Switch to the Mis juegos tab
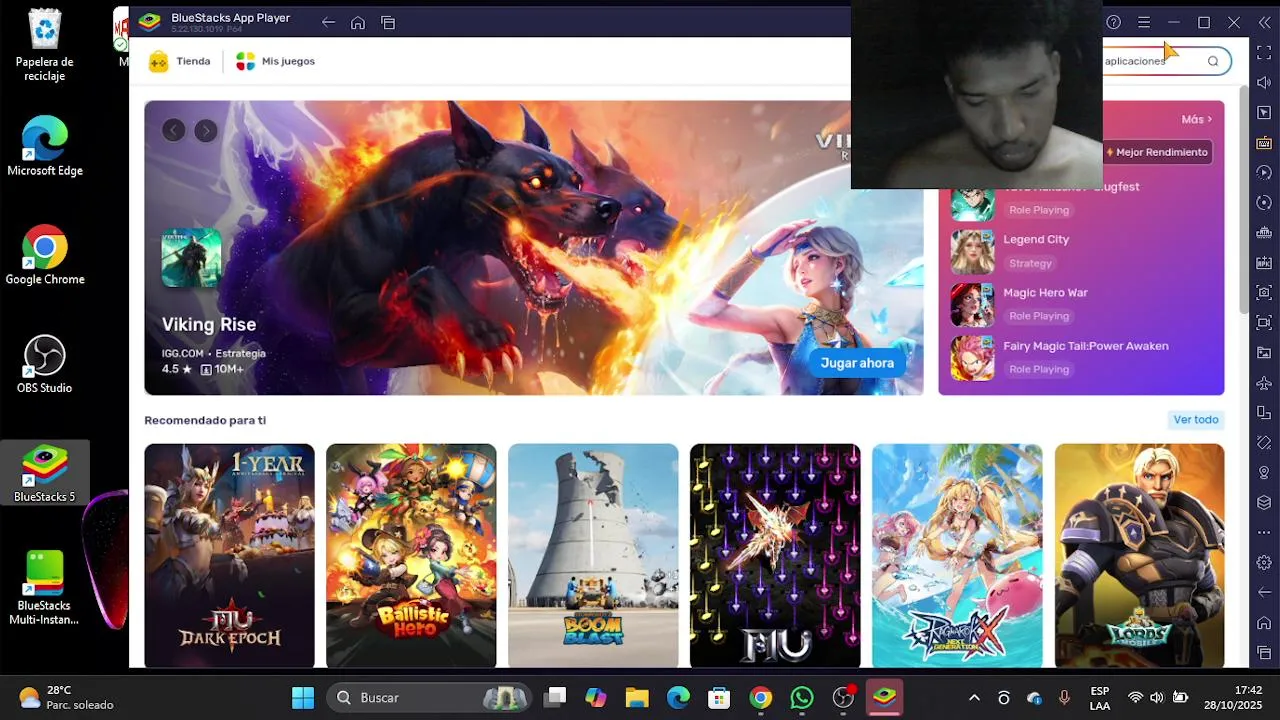This screenshot has height=720, width=1280. pos(275,61)
